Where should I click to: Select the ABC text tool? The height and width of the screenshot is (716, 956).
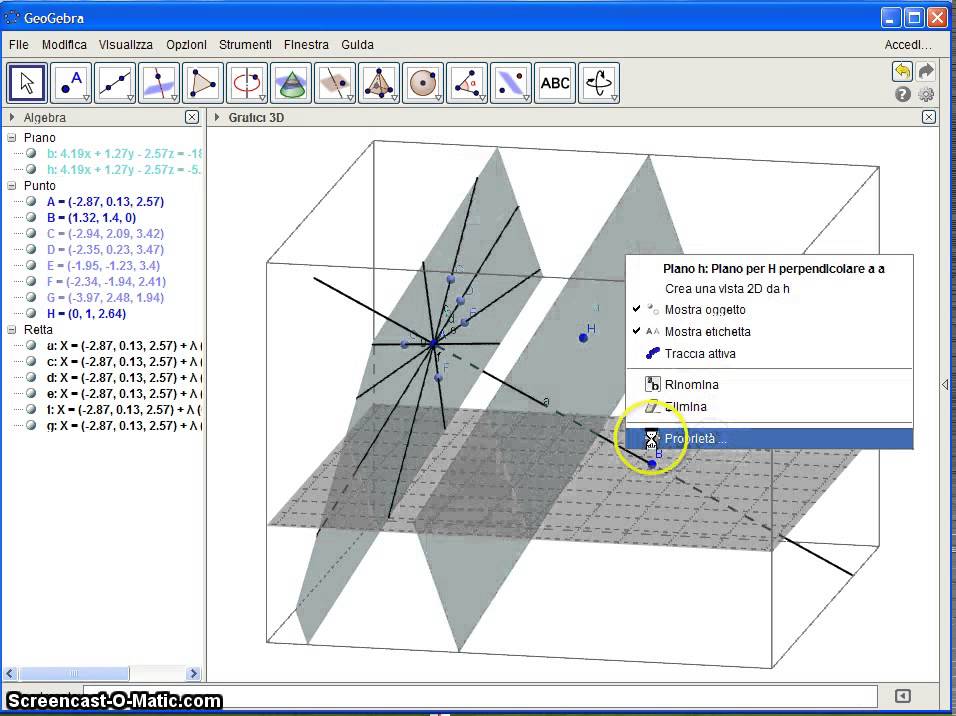tap(555, 83)
